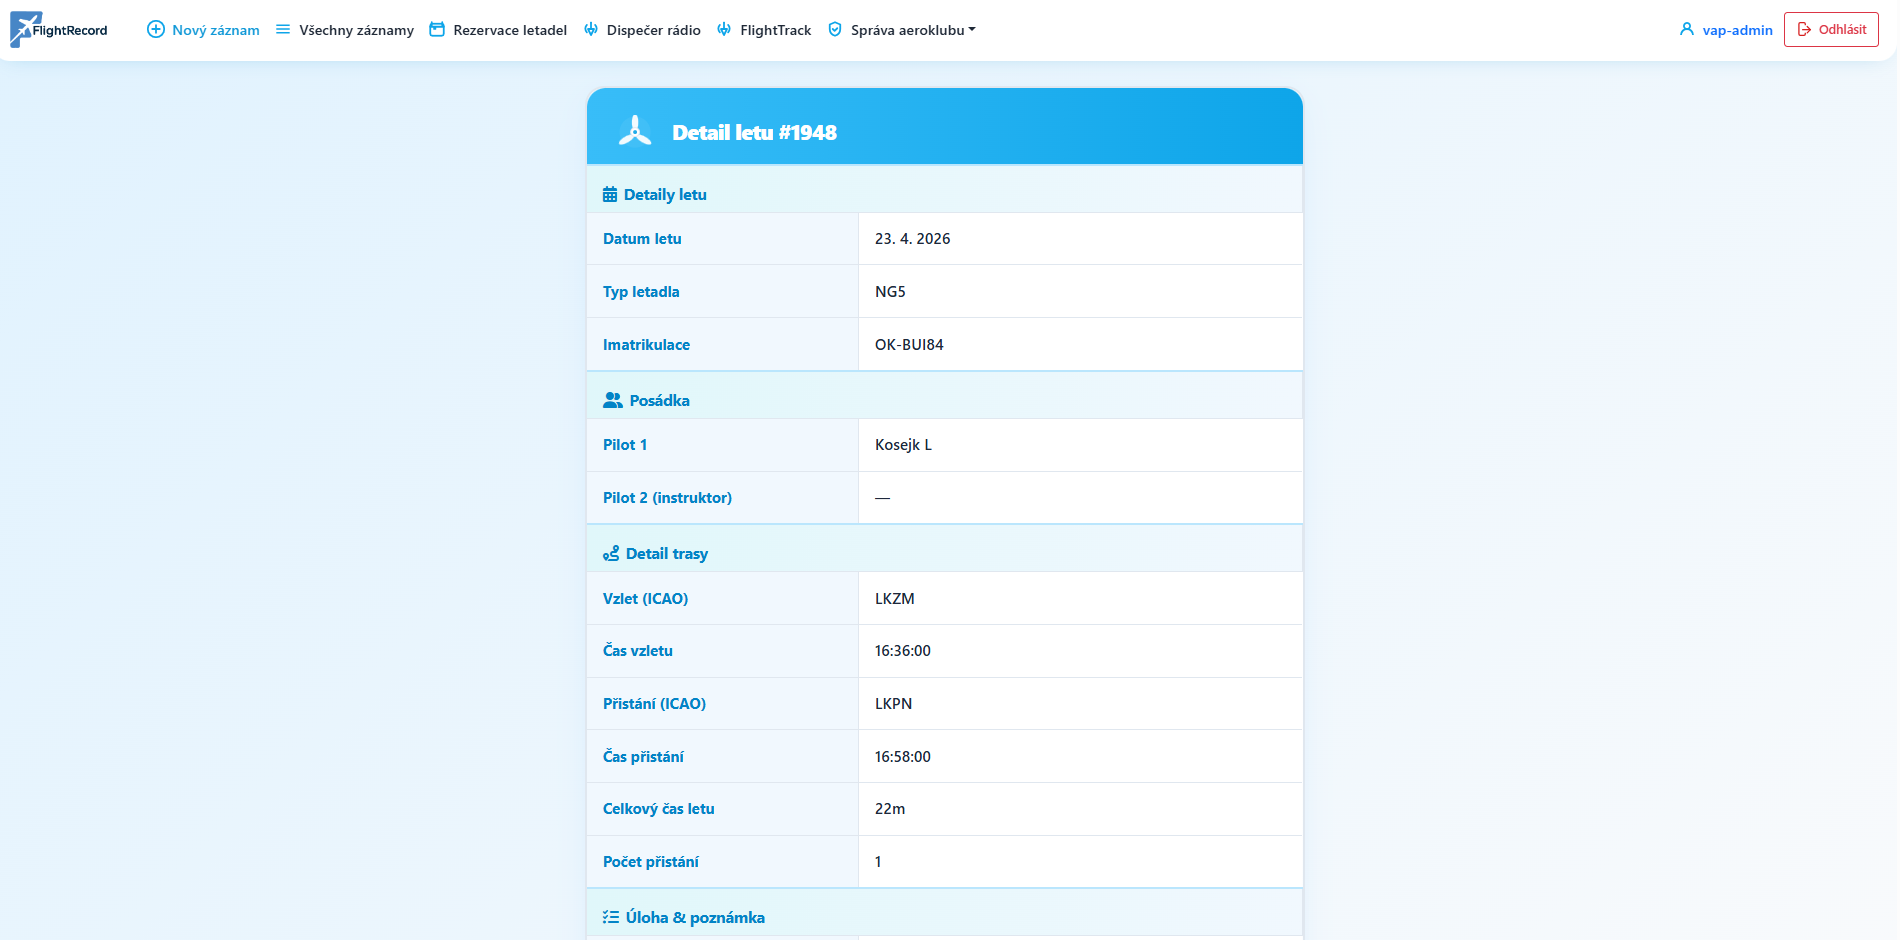Click the Čas vzletu label
Viewport: 1900px width, 940px height.
pyautogui.click(x=638, y=651)
